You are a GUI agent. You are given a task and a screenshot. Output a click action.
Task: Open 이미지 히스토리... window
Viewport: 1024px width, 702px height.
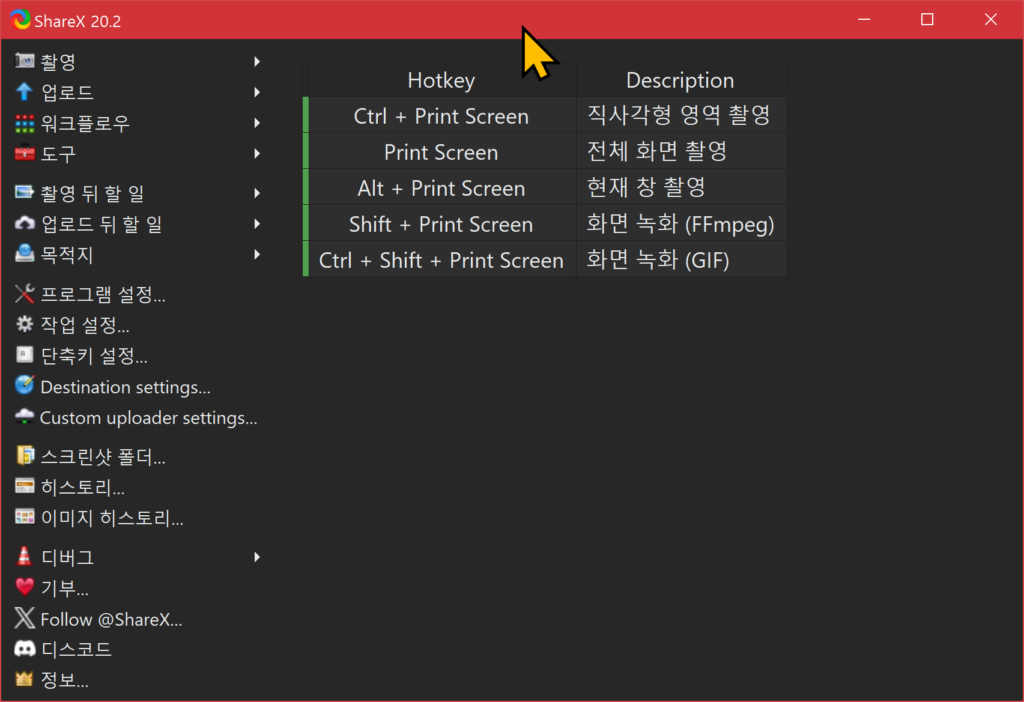click(137, 517)
